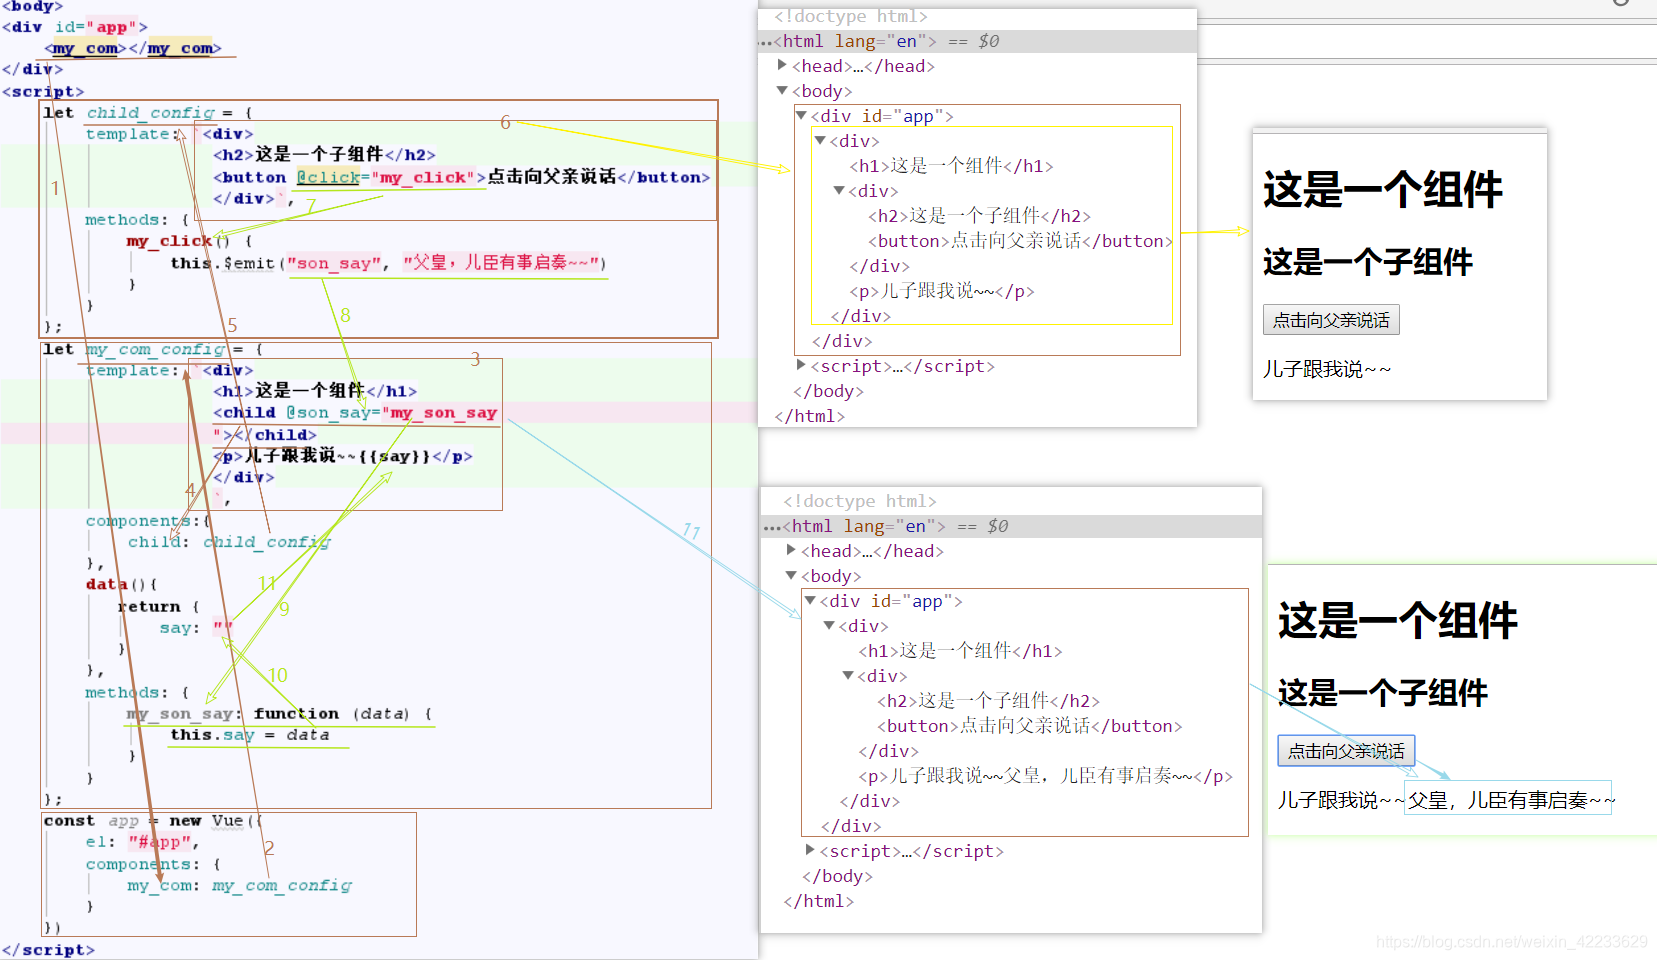Viewport: 1657px width, 960px height.
Task: Select the doctype html row in upper DOM panel
Action: pyautogui.click(x=851, y=16)
